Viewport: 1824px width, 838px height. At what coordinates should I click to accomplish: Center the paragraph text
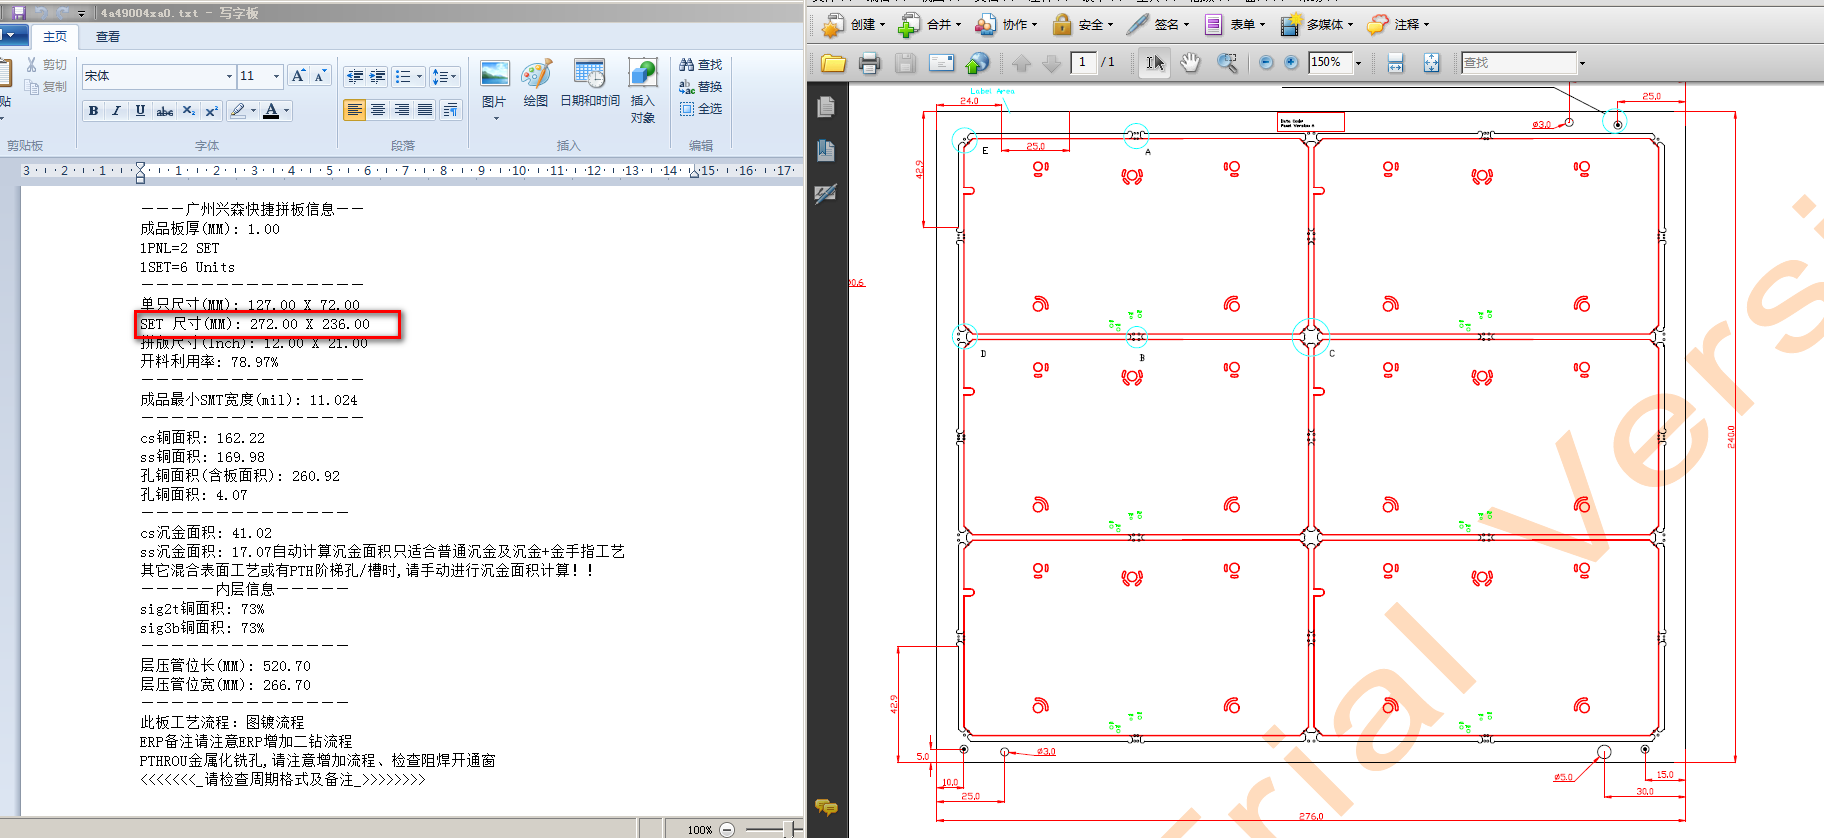378,110
